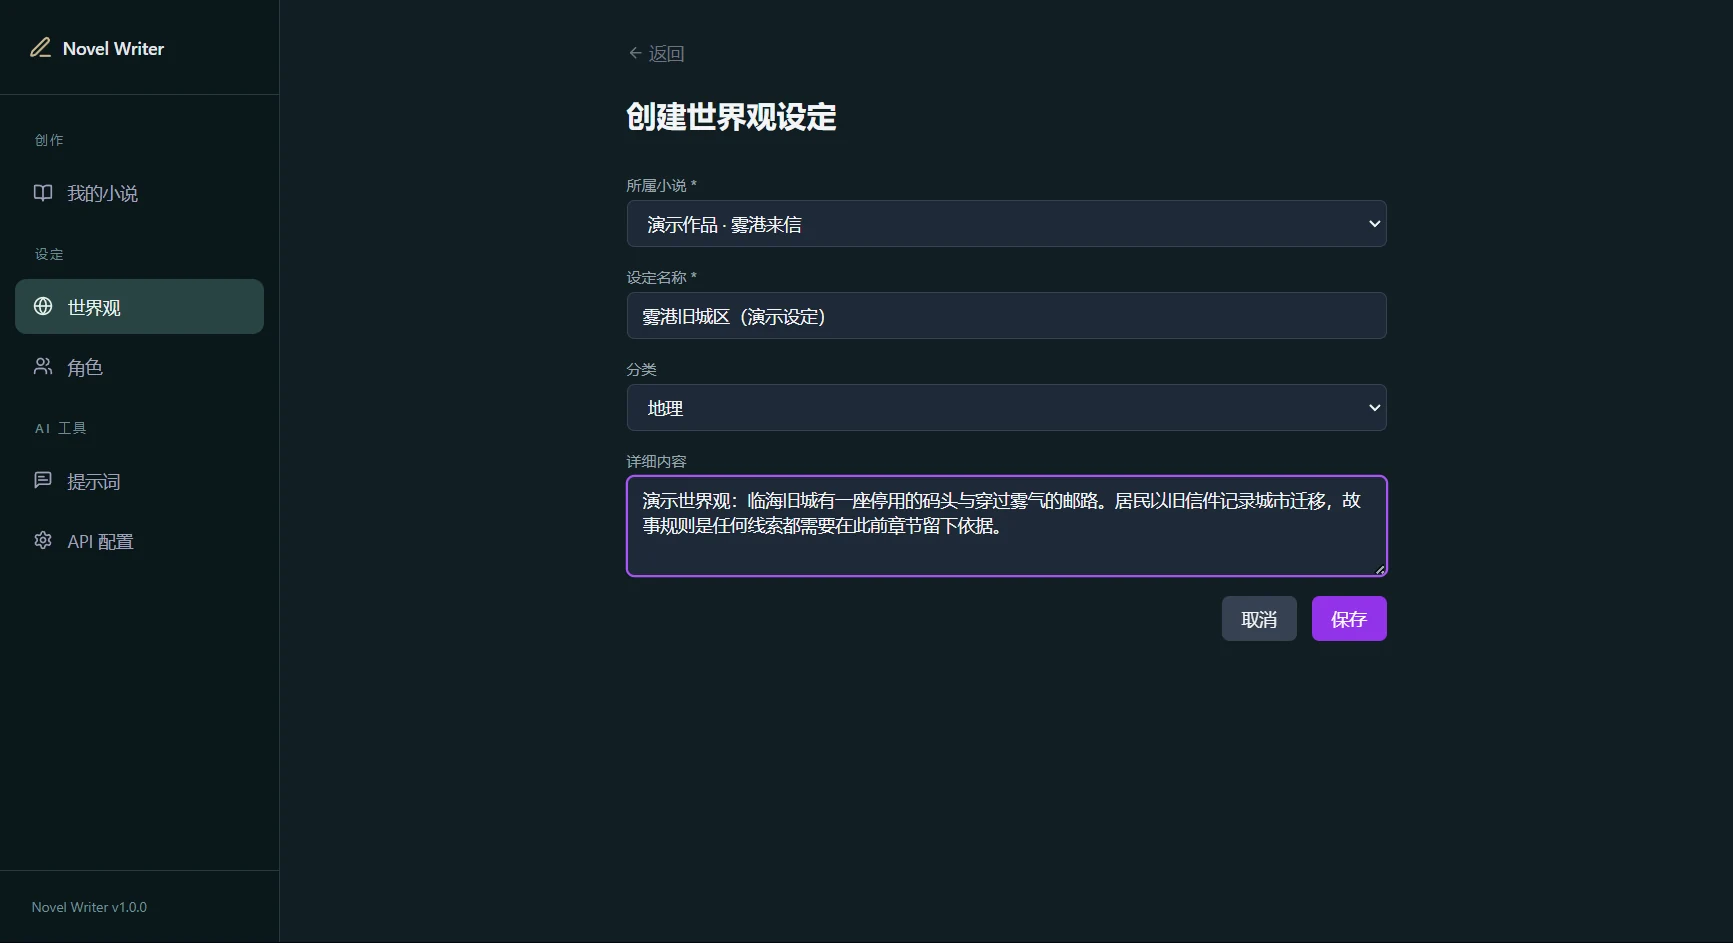Click the 创建世界观设定 heading
The image size is (1733, 943).
pos(731,117)
